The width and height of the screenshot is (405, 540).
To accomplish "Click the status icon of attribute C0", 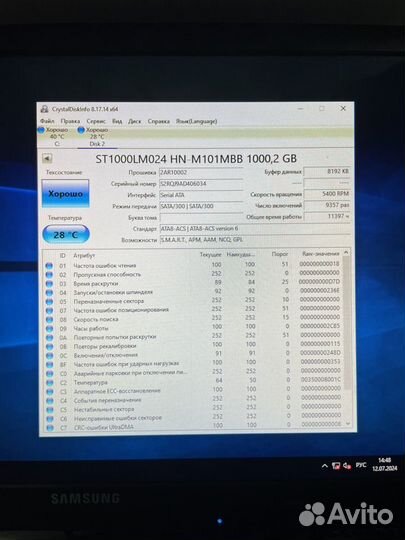I will [x=50, y=374].
